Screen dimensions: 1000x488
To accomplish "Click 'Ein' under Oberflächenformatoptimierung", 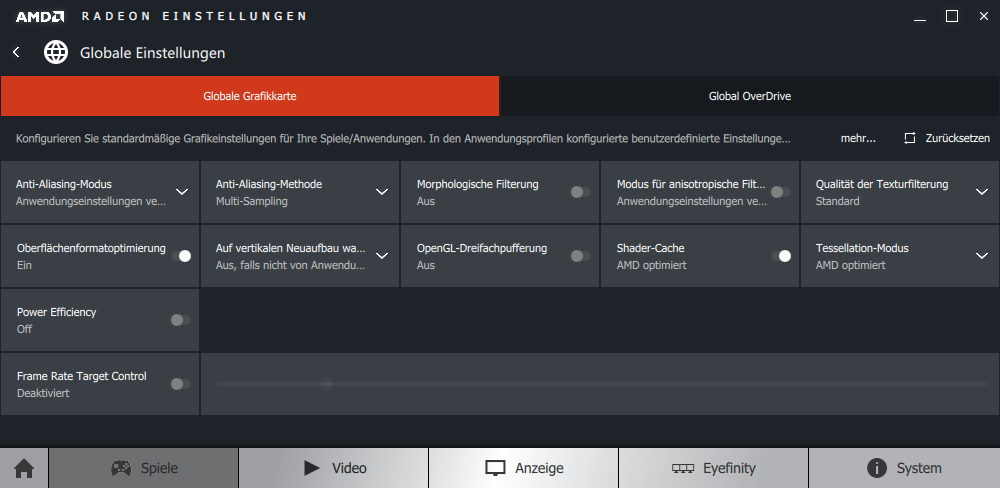I will pyautogui.click(x=24, y=265).
